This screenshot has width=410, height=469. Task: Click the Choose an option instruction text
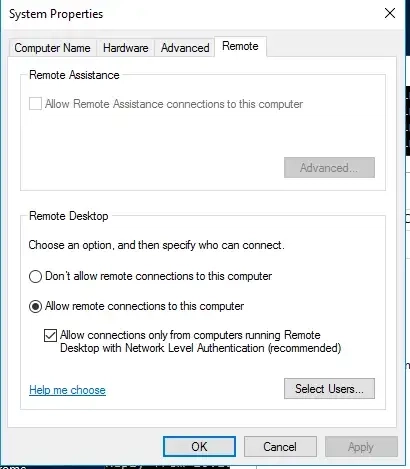tap(156, 245)
